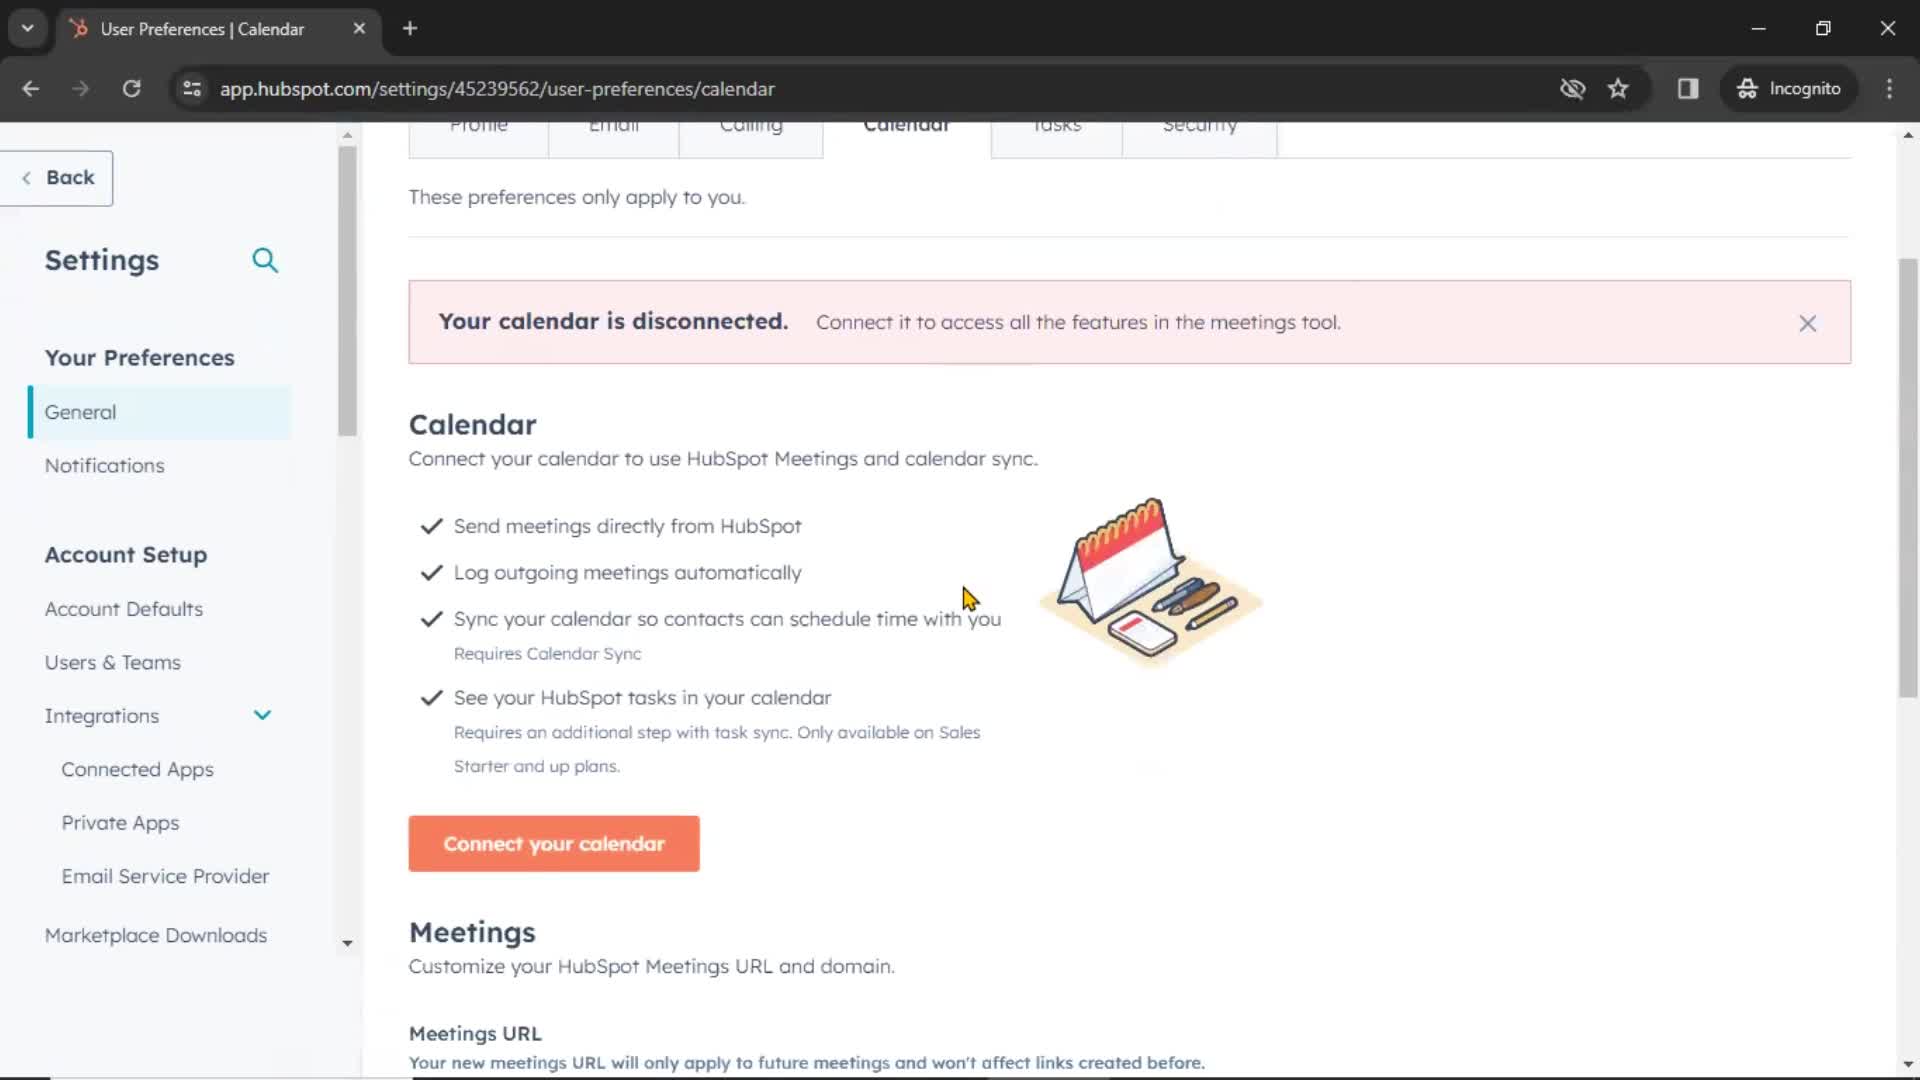1920x1080 pixels.
Task: Click the HubSpot address bar URL field
Action: tap(496, 88)
